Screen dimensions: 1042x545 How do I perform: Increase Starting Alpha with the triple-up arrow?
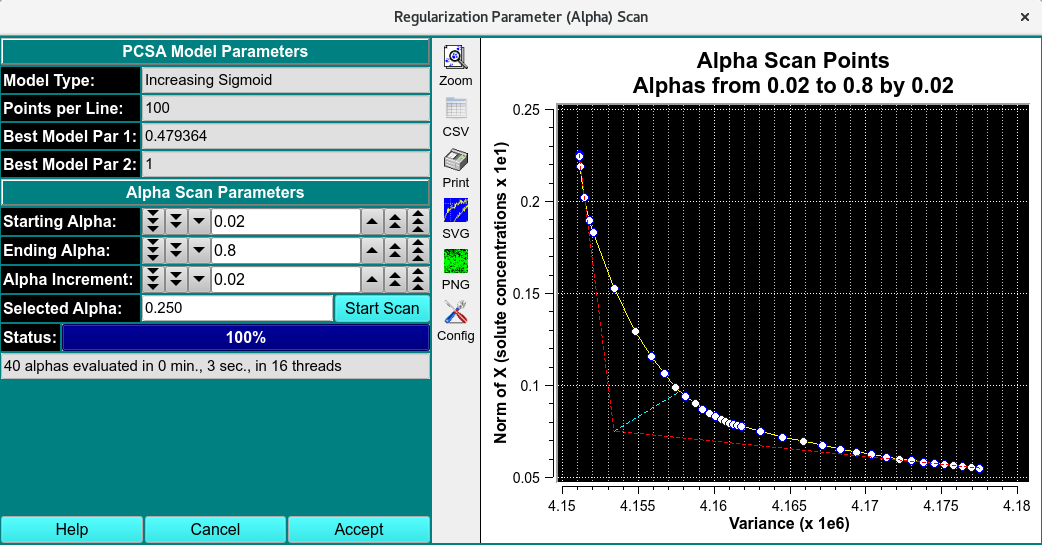[419, 221]
